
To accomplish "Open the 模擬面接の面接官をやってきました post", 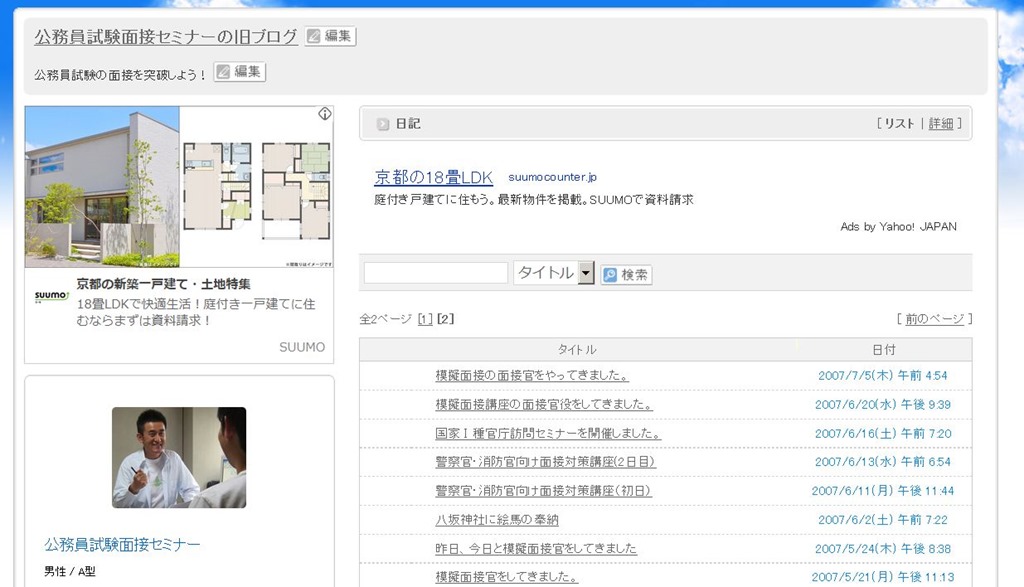I will point(532,376).
